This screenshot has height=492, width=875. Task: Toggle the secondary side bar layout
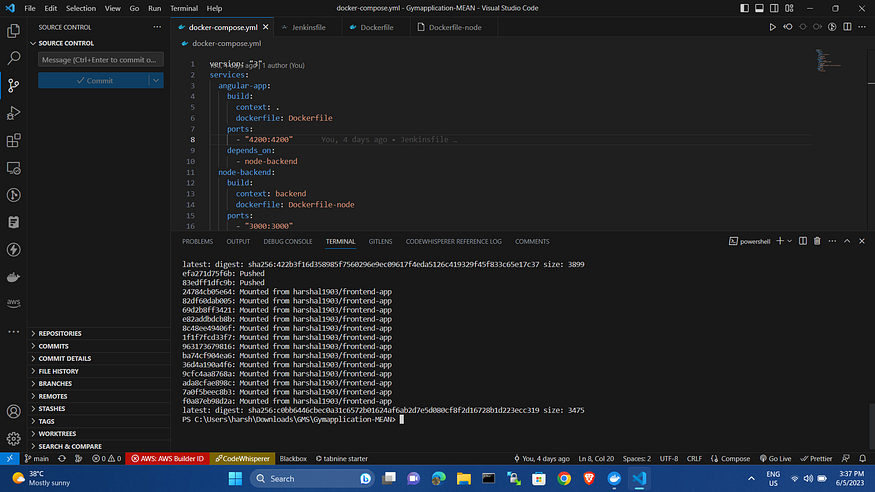point(774,8)
